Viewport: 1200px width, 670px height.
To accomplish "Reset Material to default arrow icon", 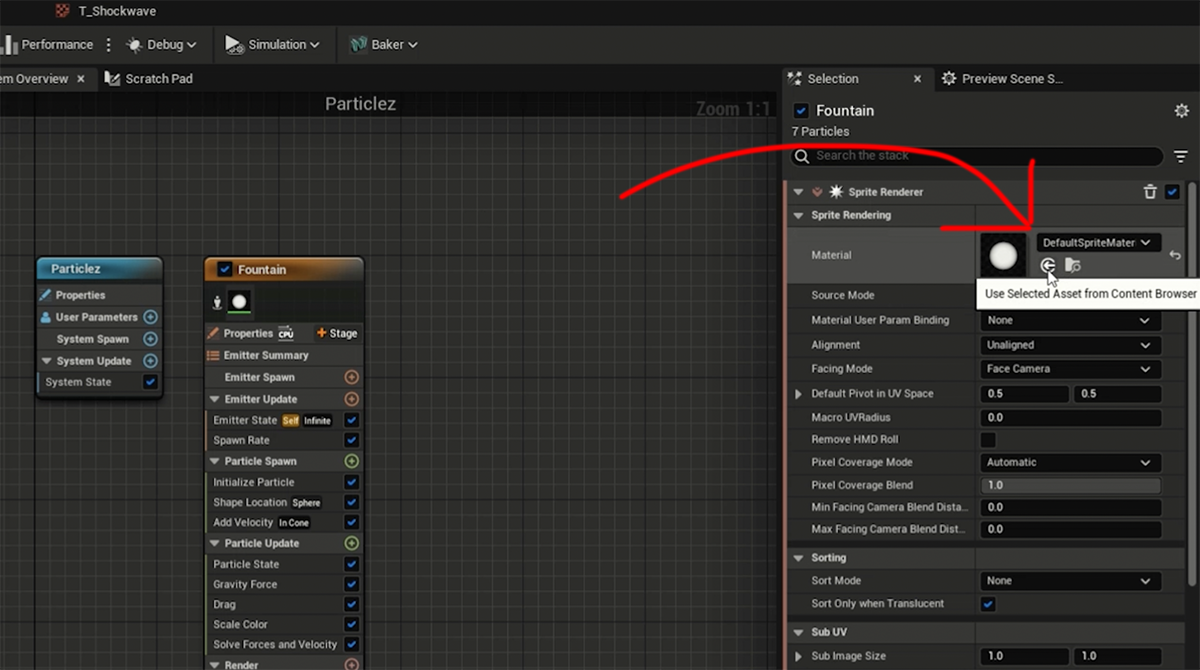I will [x=1175, y=256].
